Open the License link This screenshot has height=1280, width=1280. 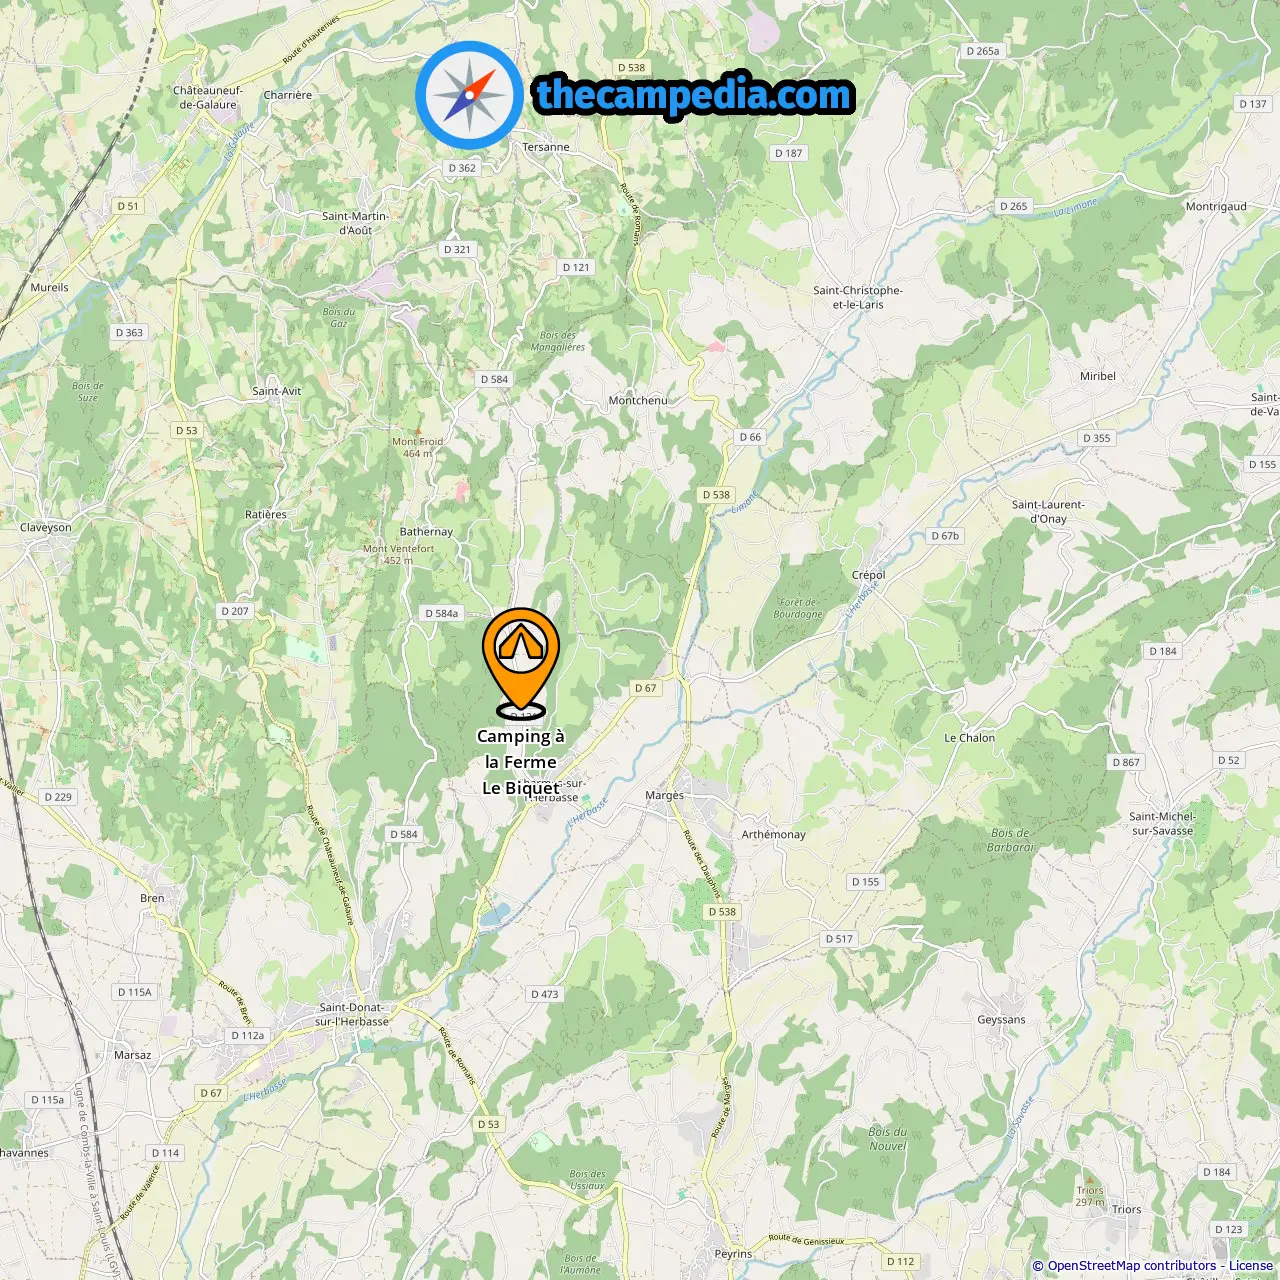(x=1251, y=1265)
